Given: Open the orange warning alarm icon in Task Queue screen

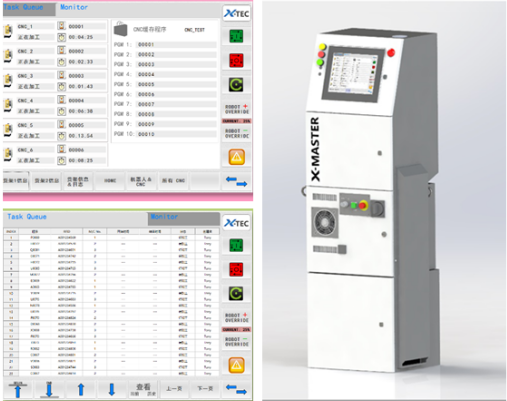Looking at the screenshot, I should tap(237, 365).
